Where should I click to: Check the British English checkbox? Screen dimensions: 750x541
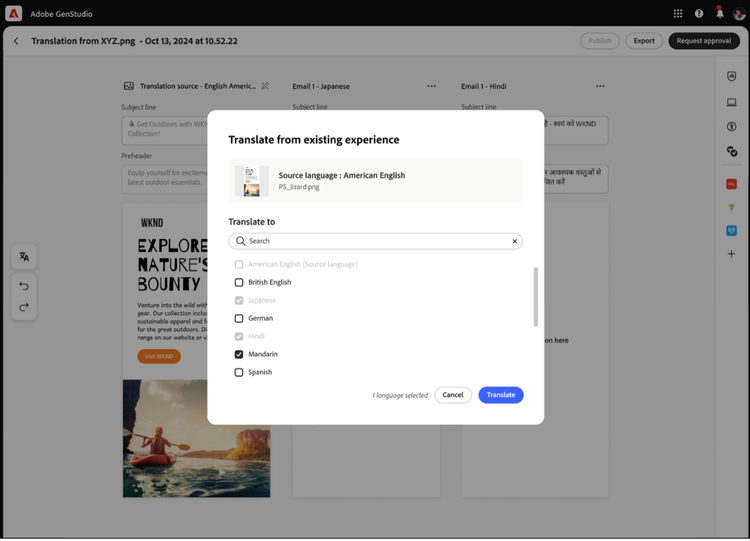[239, 283]
